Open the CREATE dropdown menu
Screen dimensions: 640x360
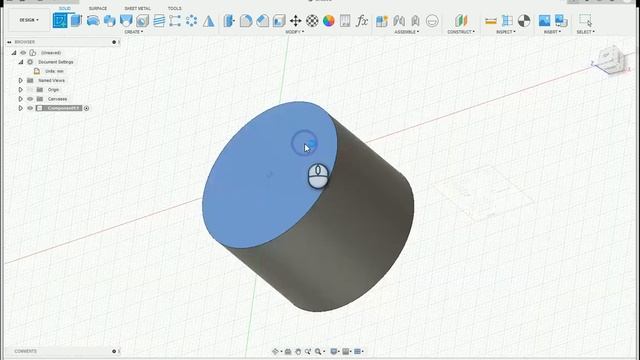(134, 32)
